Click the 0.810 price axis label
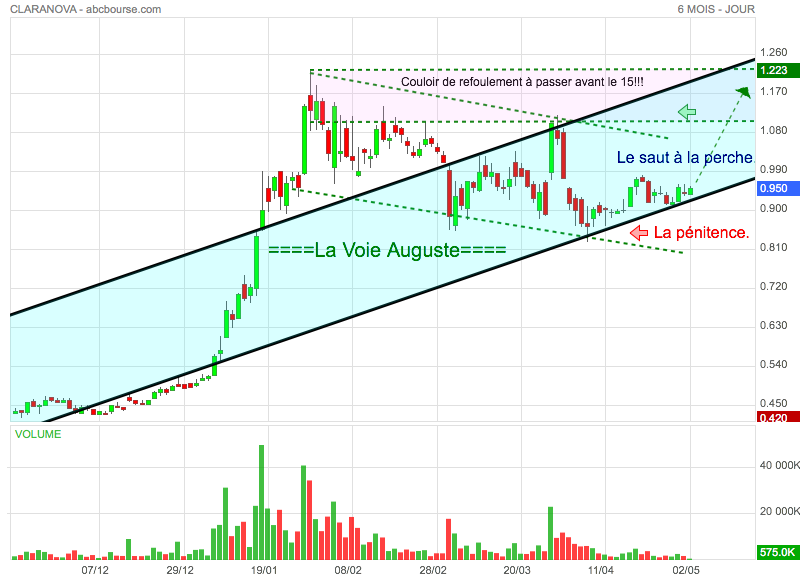 [773, 247]
